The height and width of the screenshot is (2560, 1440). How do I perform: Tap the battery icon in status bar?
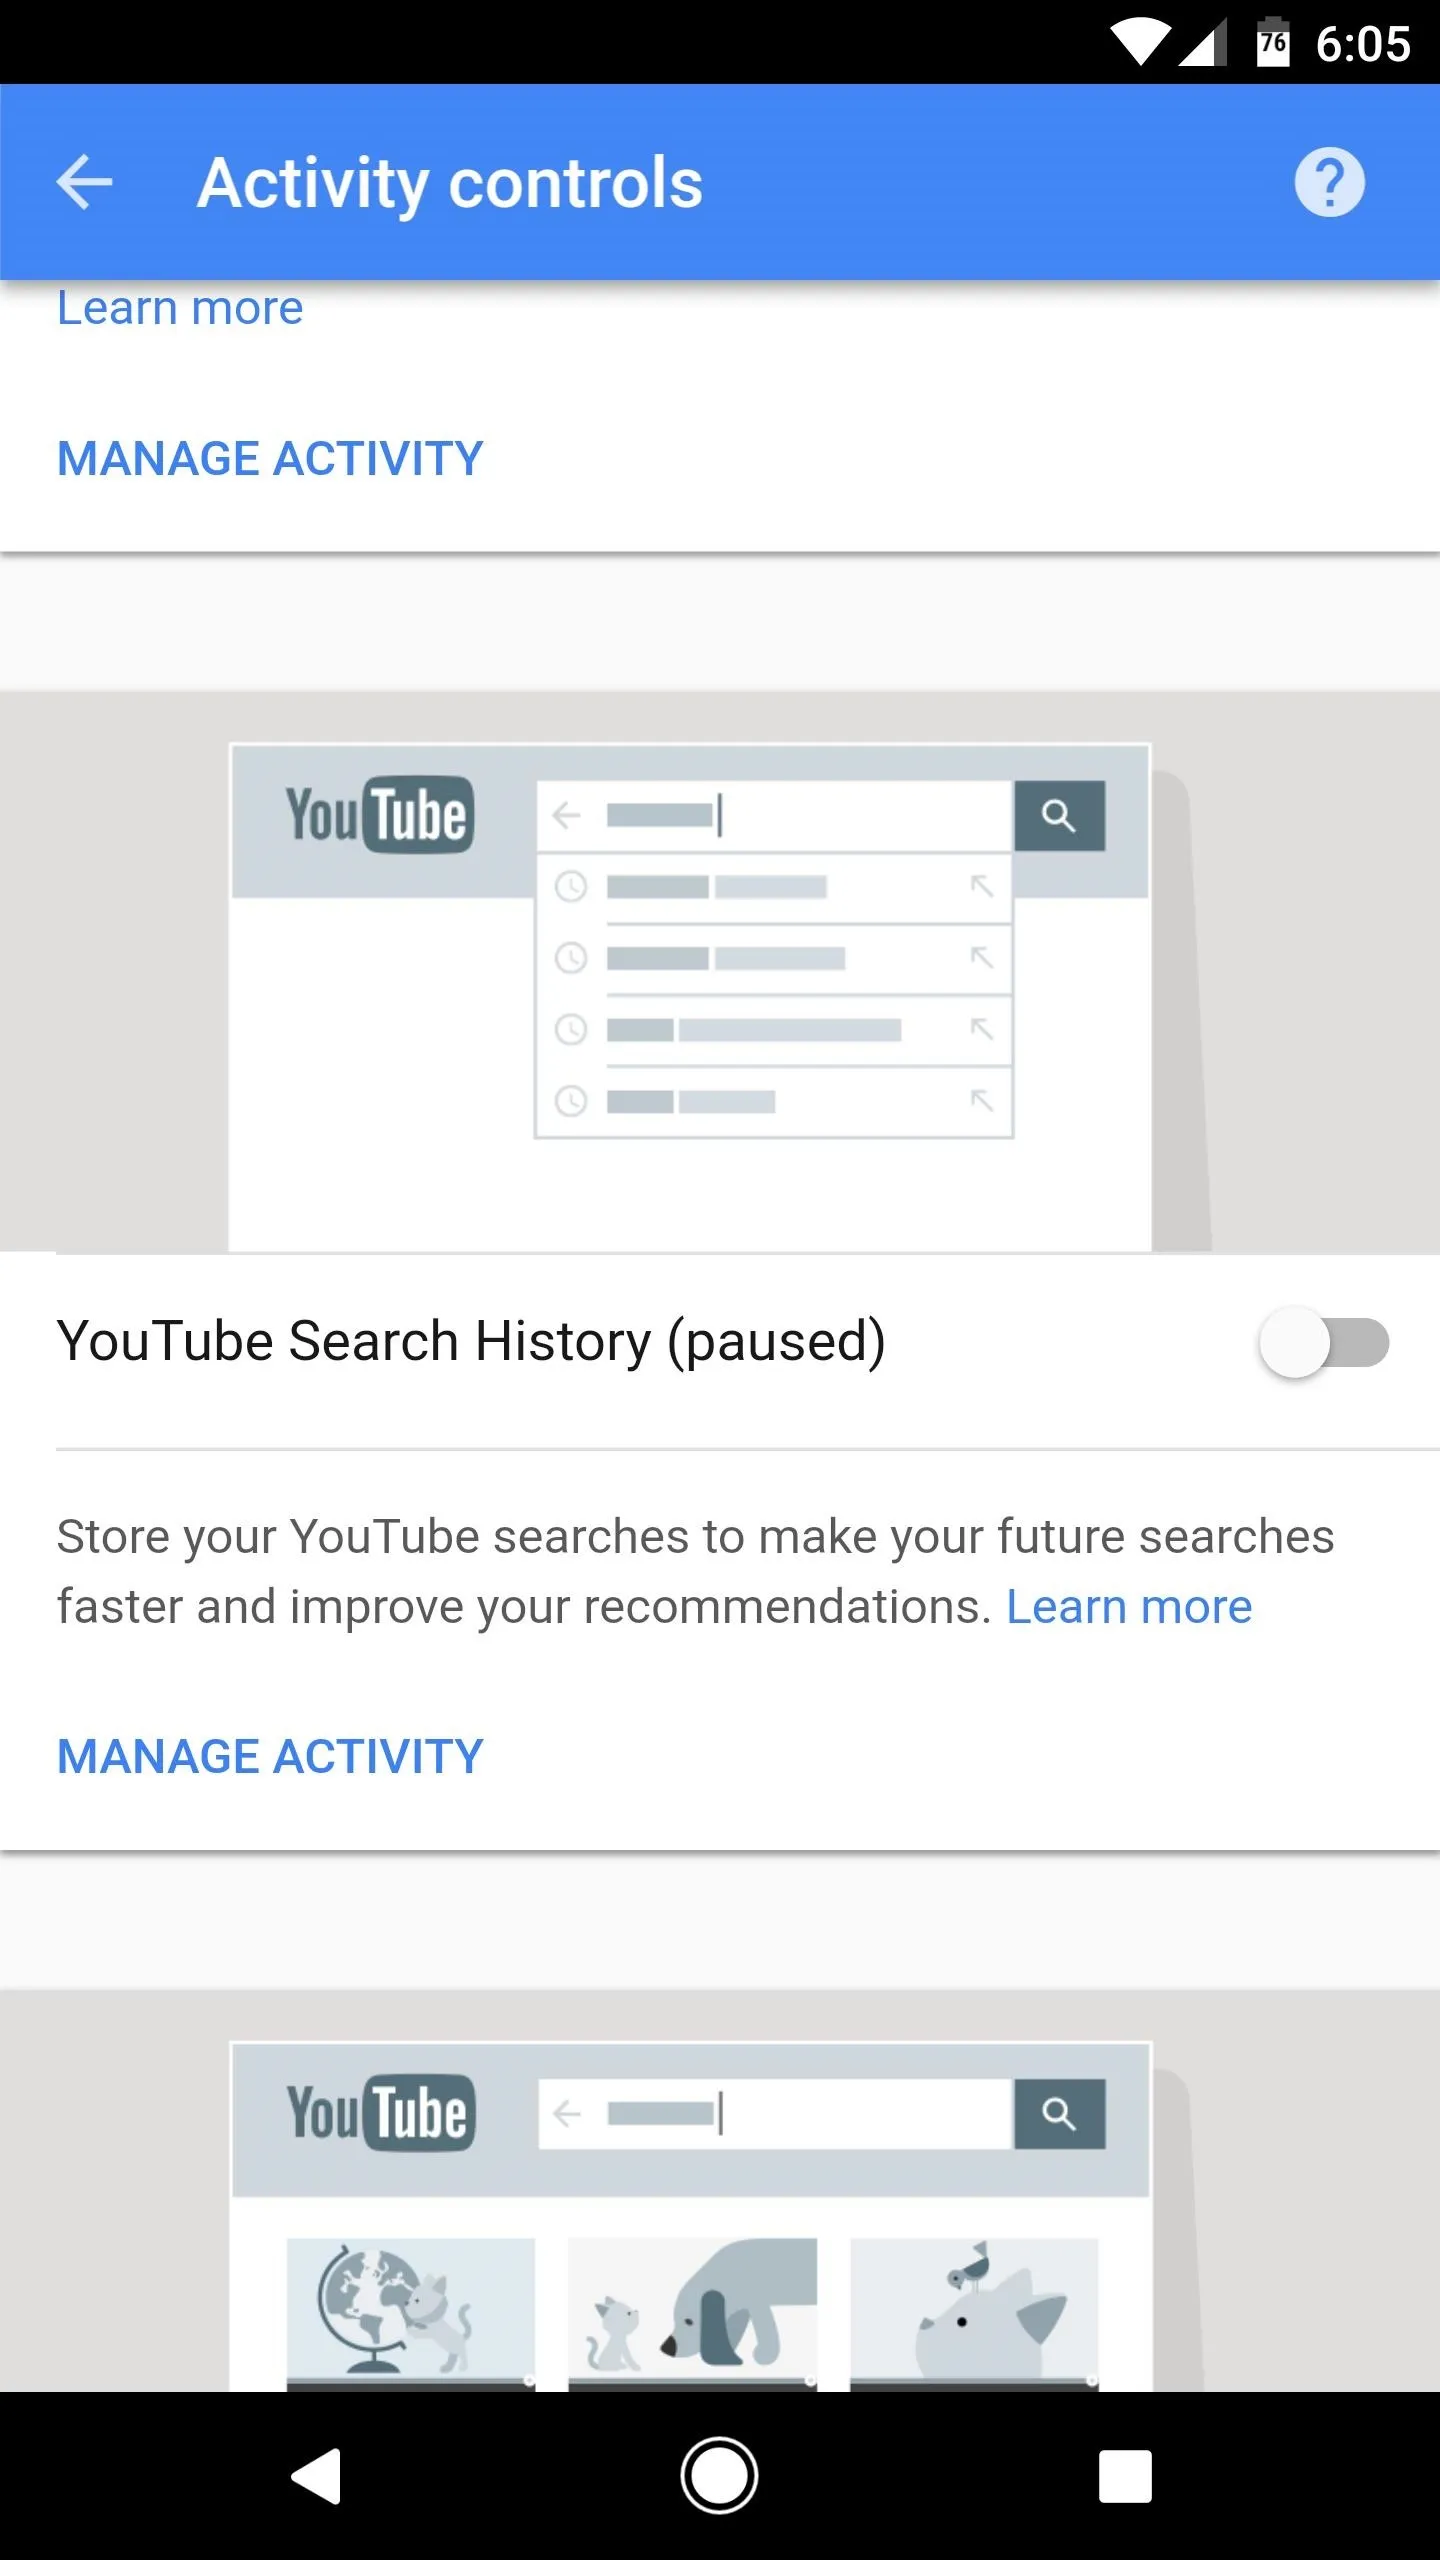[x=1272, y=42]
